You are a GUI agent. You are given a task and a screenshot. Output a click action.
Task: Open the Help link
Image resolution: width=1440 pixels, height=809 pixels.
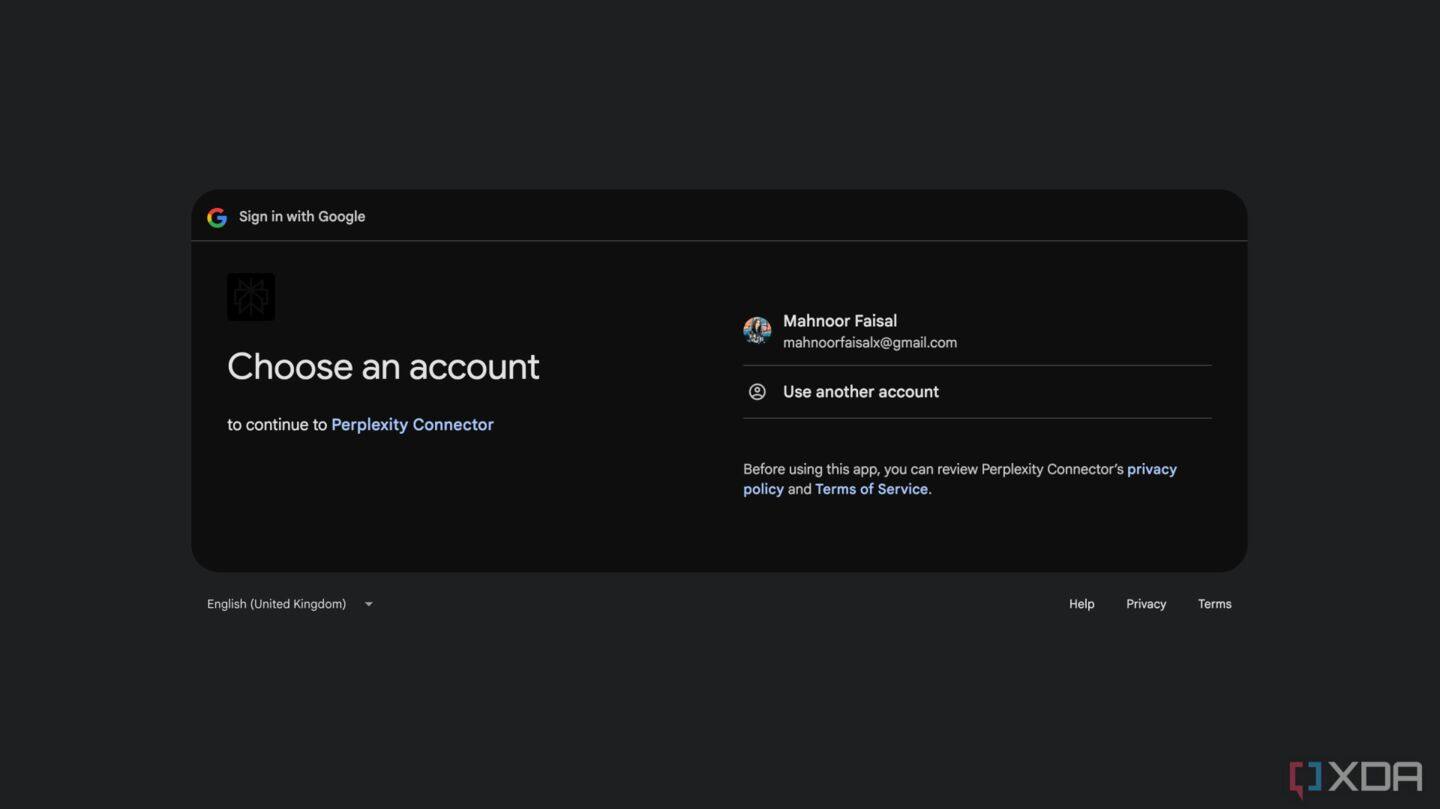click(x=1081, y=603)
